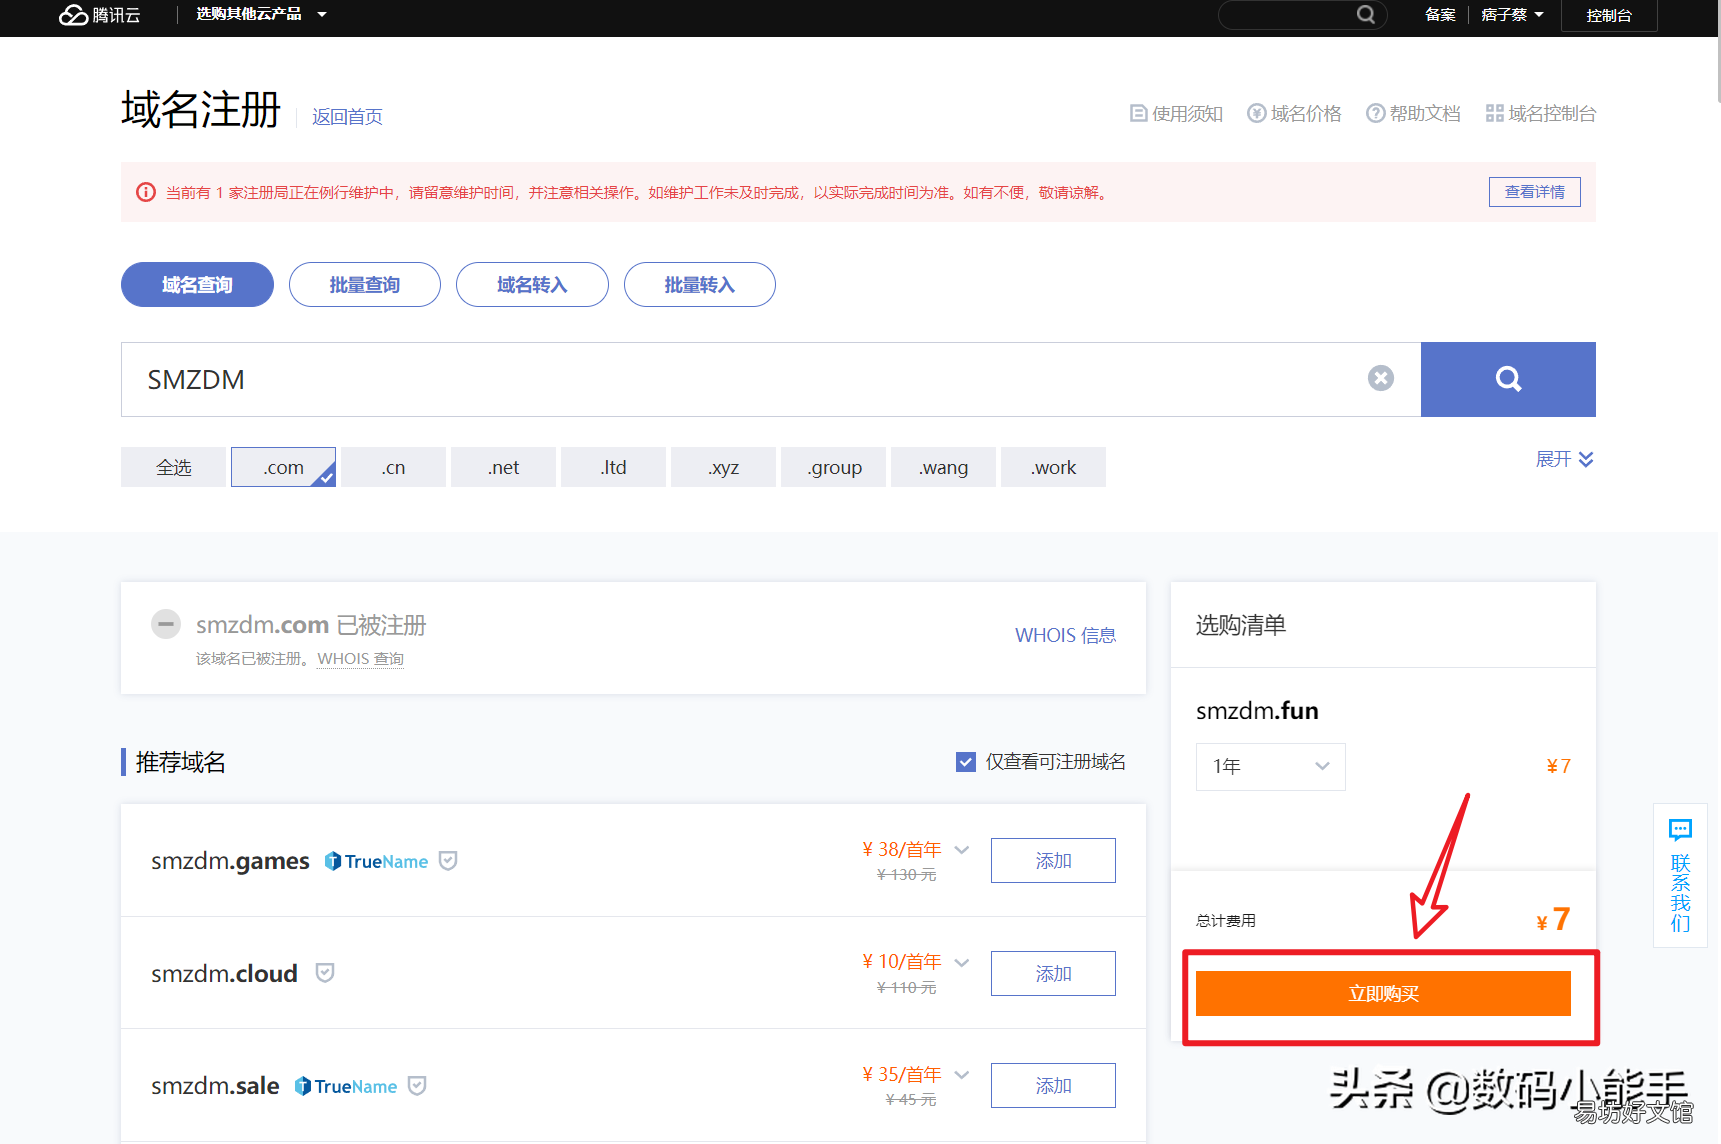Click the ¥ 35/首年 price
Screen dimensions: 1721x1144
point(901,1074)
